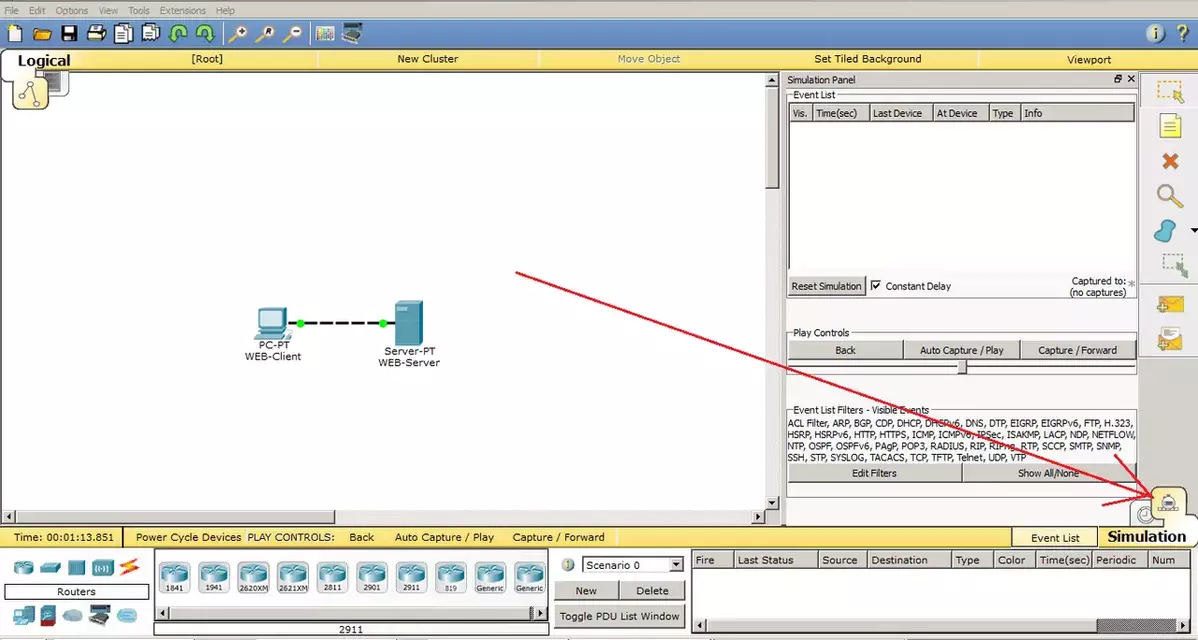Click the WEB-Server device on the canvas
The height and width of the screenshot is (640, 1198).
pos(409,323)
